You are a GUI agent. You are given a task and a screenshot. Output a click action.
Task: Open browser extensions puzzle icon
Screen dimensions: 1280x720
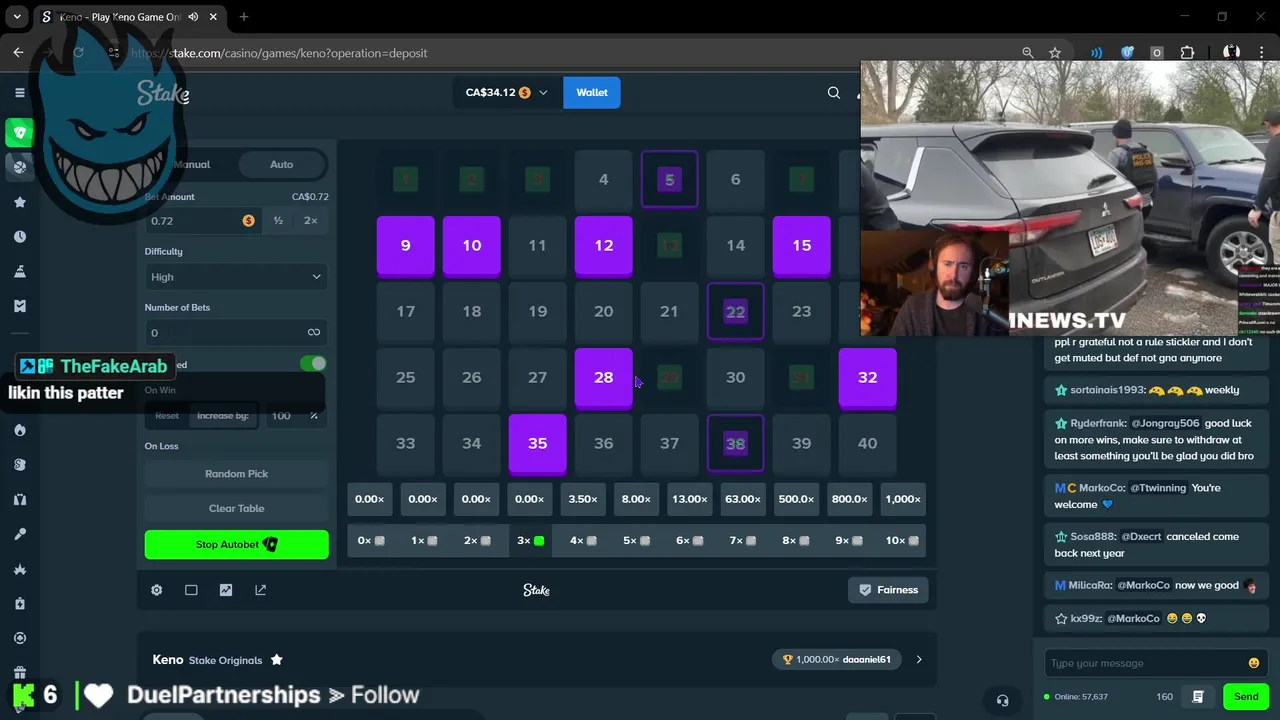[1188, 53]
